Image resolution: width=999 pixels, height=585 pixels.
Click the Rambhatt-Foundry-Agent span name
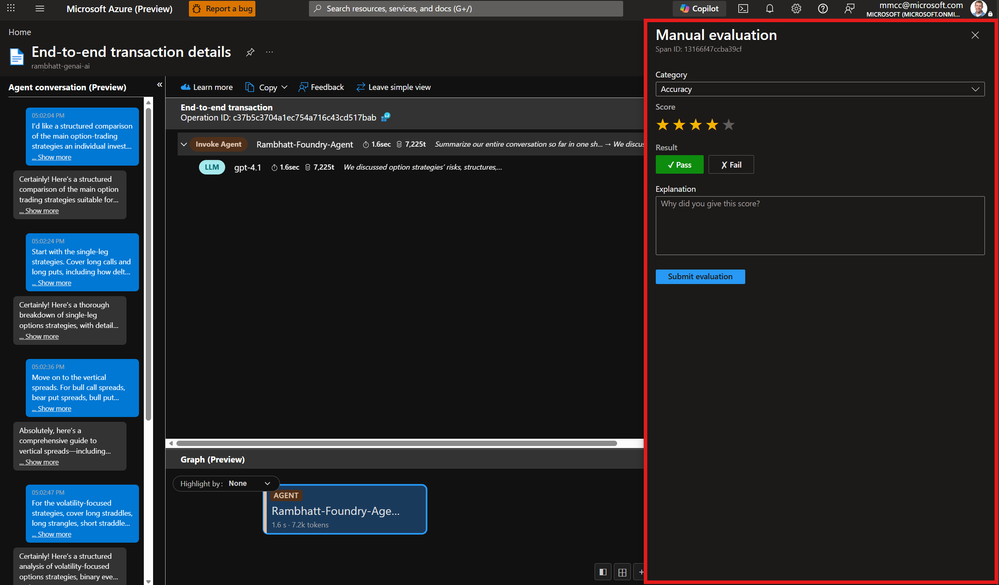point(305,145)
